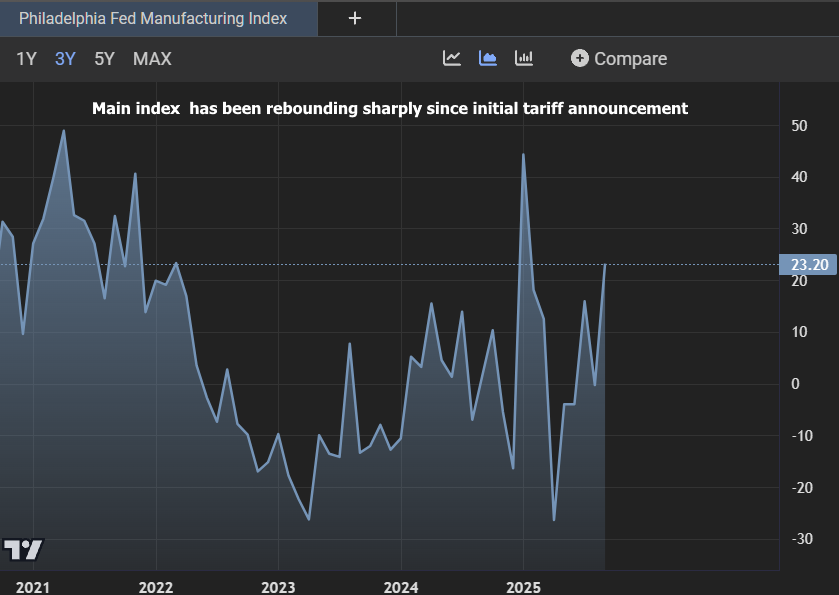839x595 pixels.
Task: Click the chart title about tariff announcement
Action: (x=390, y=109)
